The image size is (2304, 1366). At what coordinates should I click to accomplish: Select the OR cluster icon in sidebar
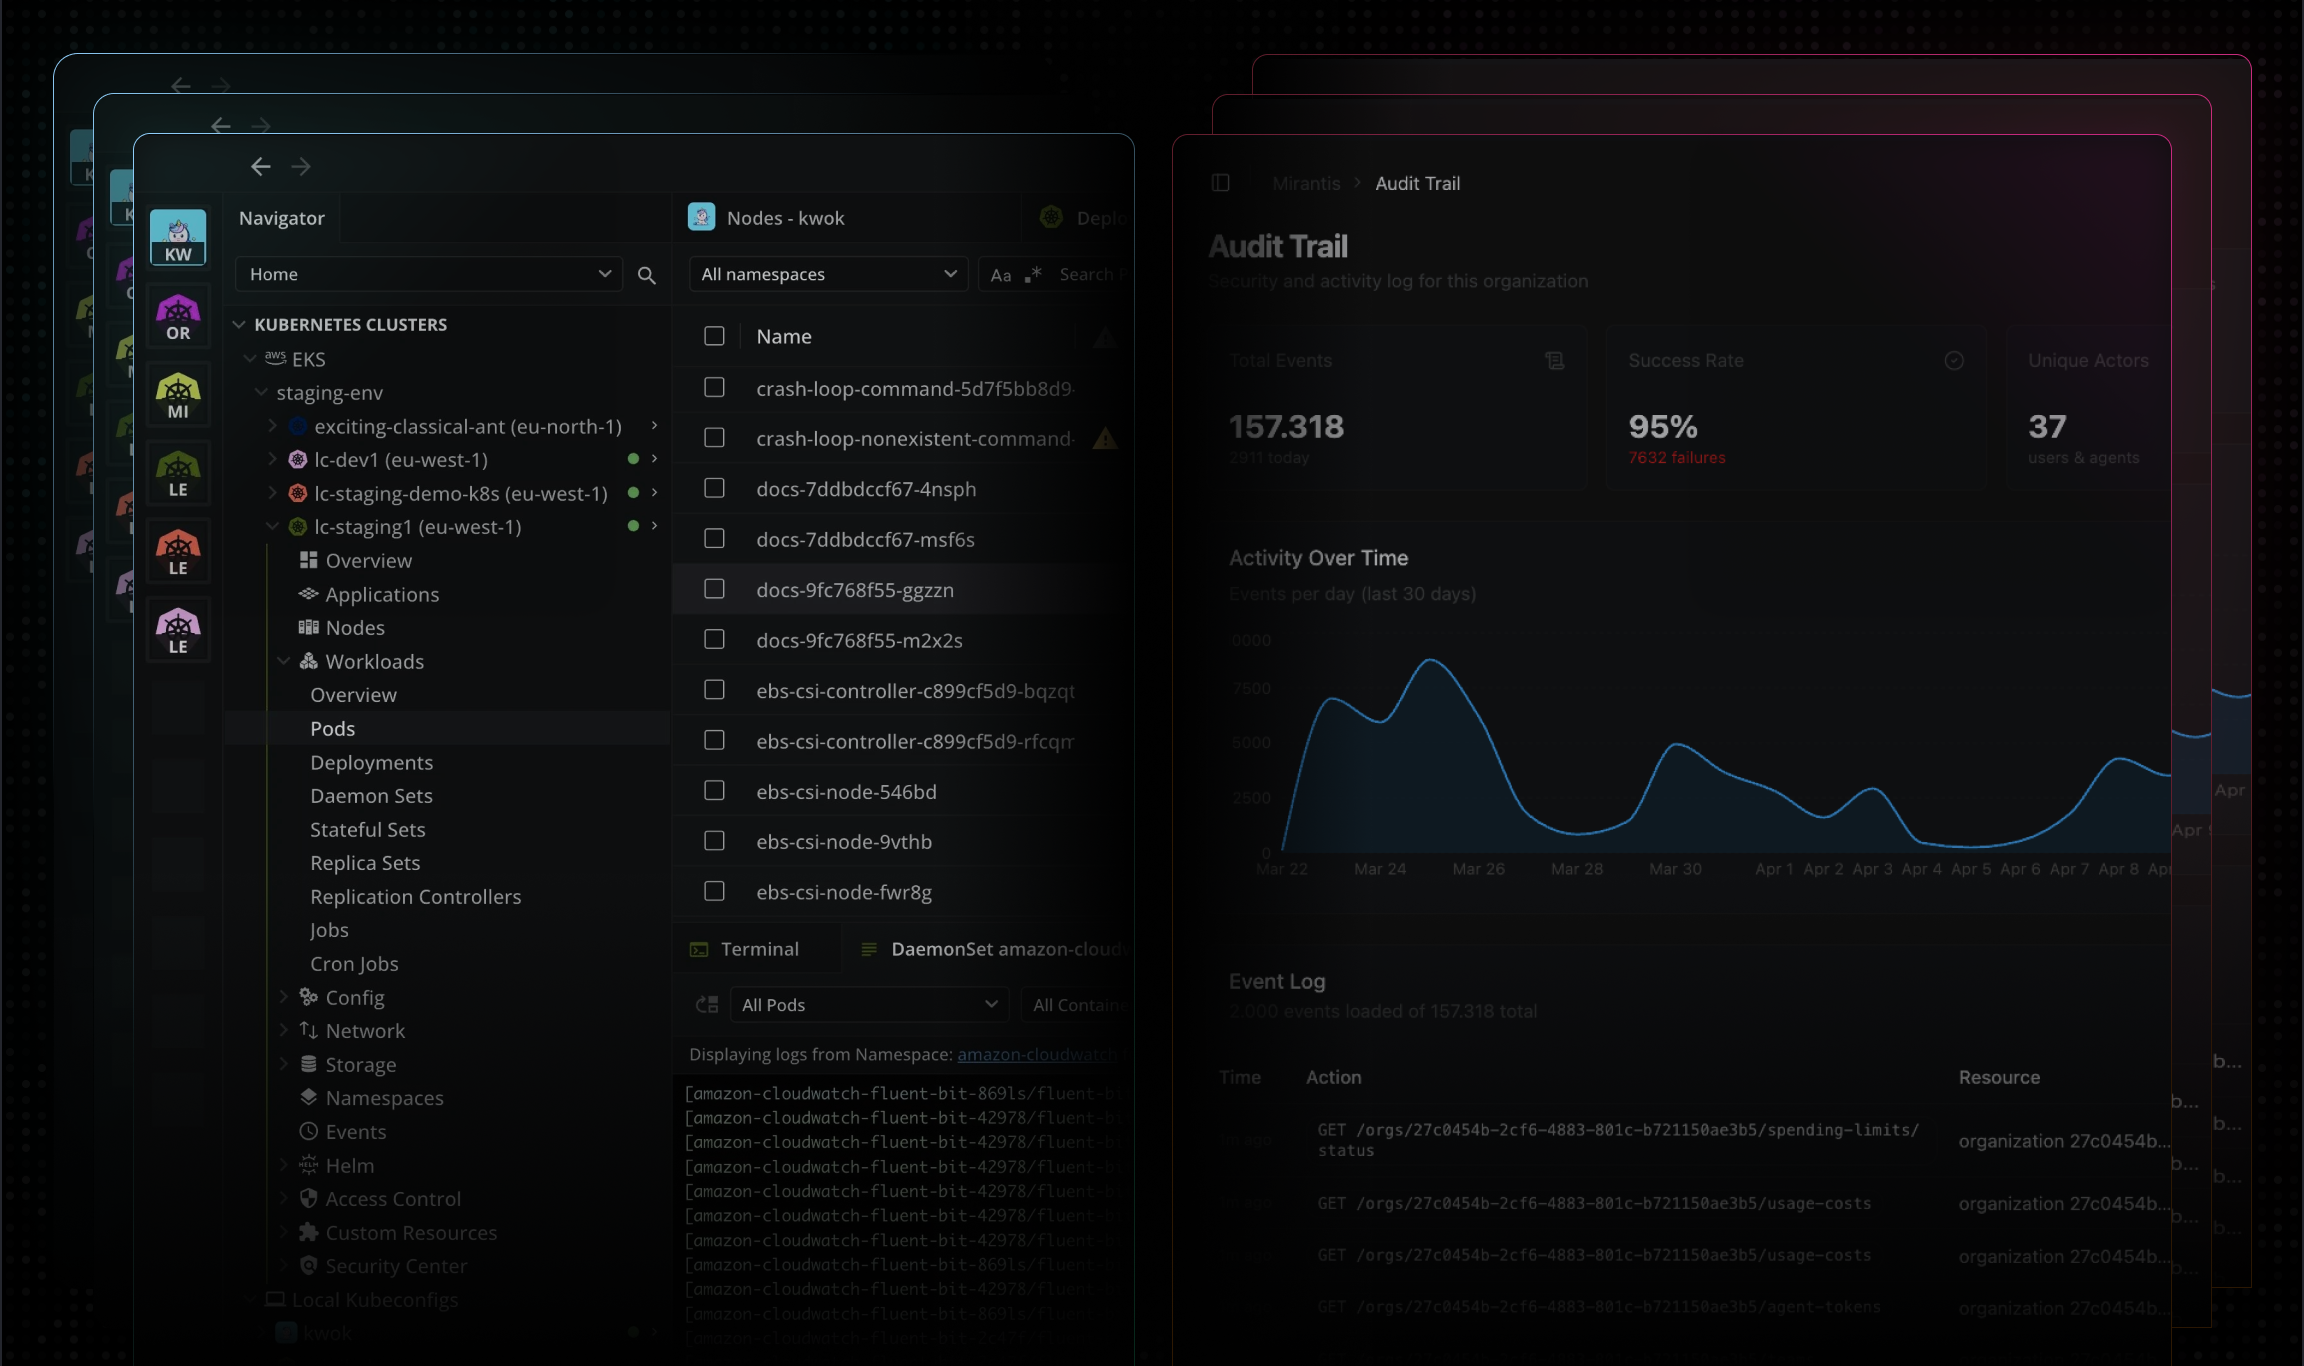tap(178, 317)
